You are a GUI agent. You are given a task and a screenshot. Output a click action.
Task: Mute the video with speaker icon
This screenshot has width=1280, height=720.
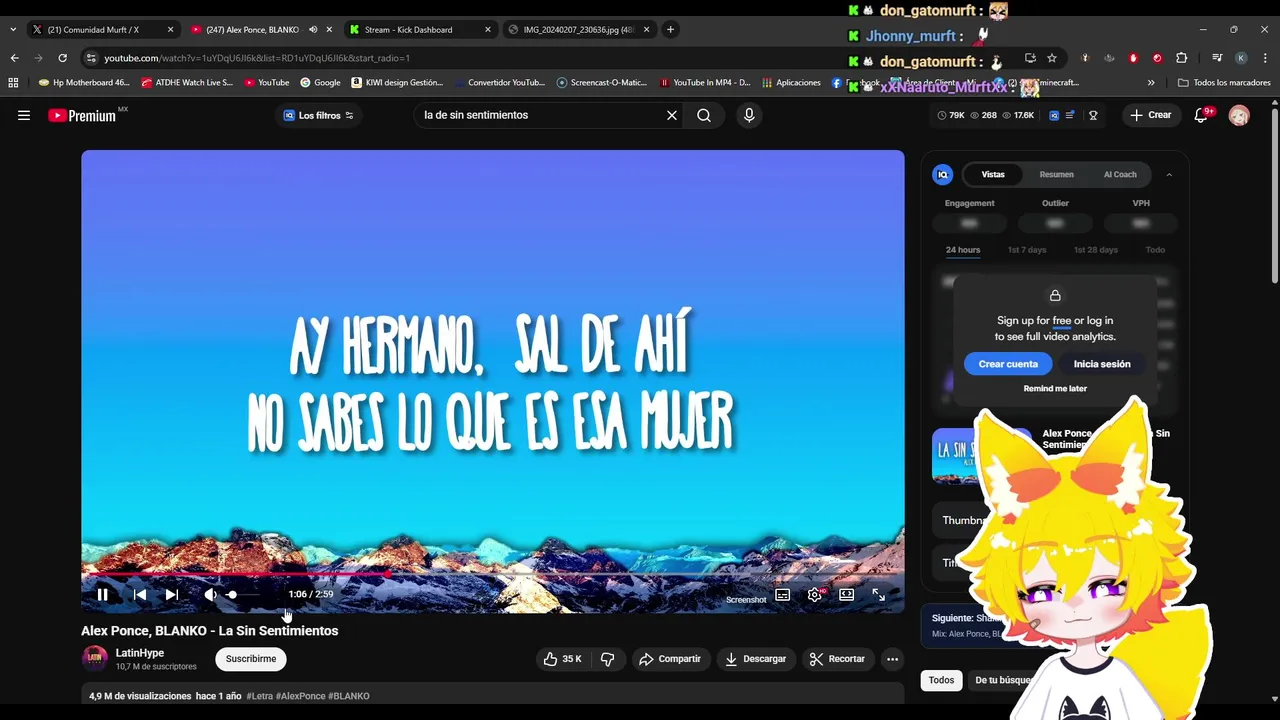(x=210, y=594)
